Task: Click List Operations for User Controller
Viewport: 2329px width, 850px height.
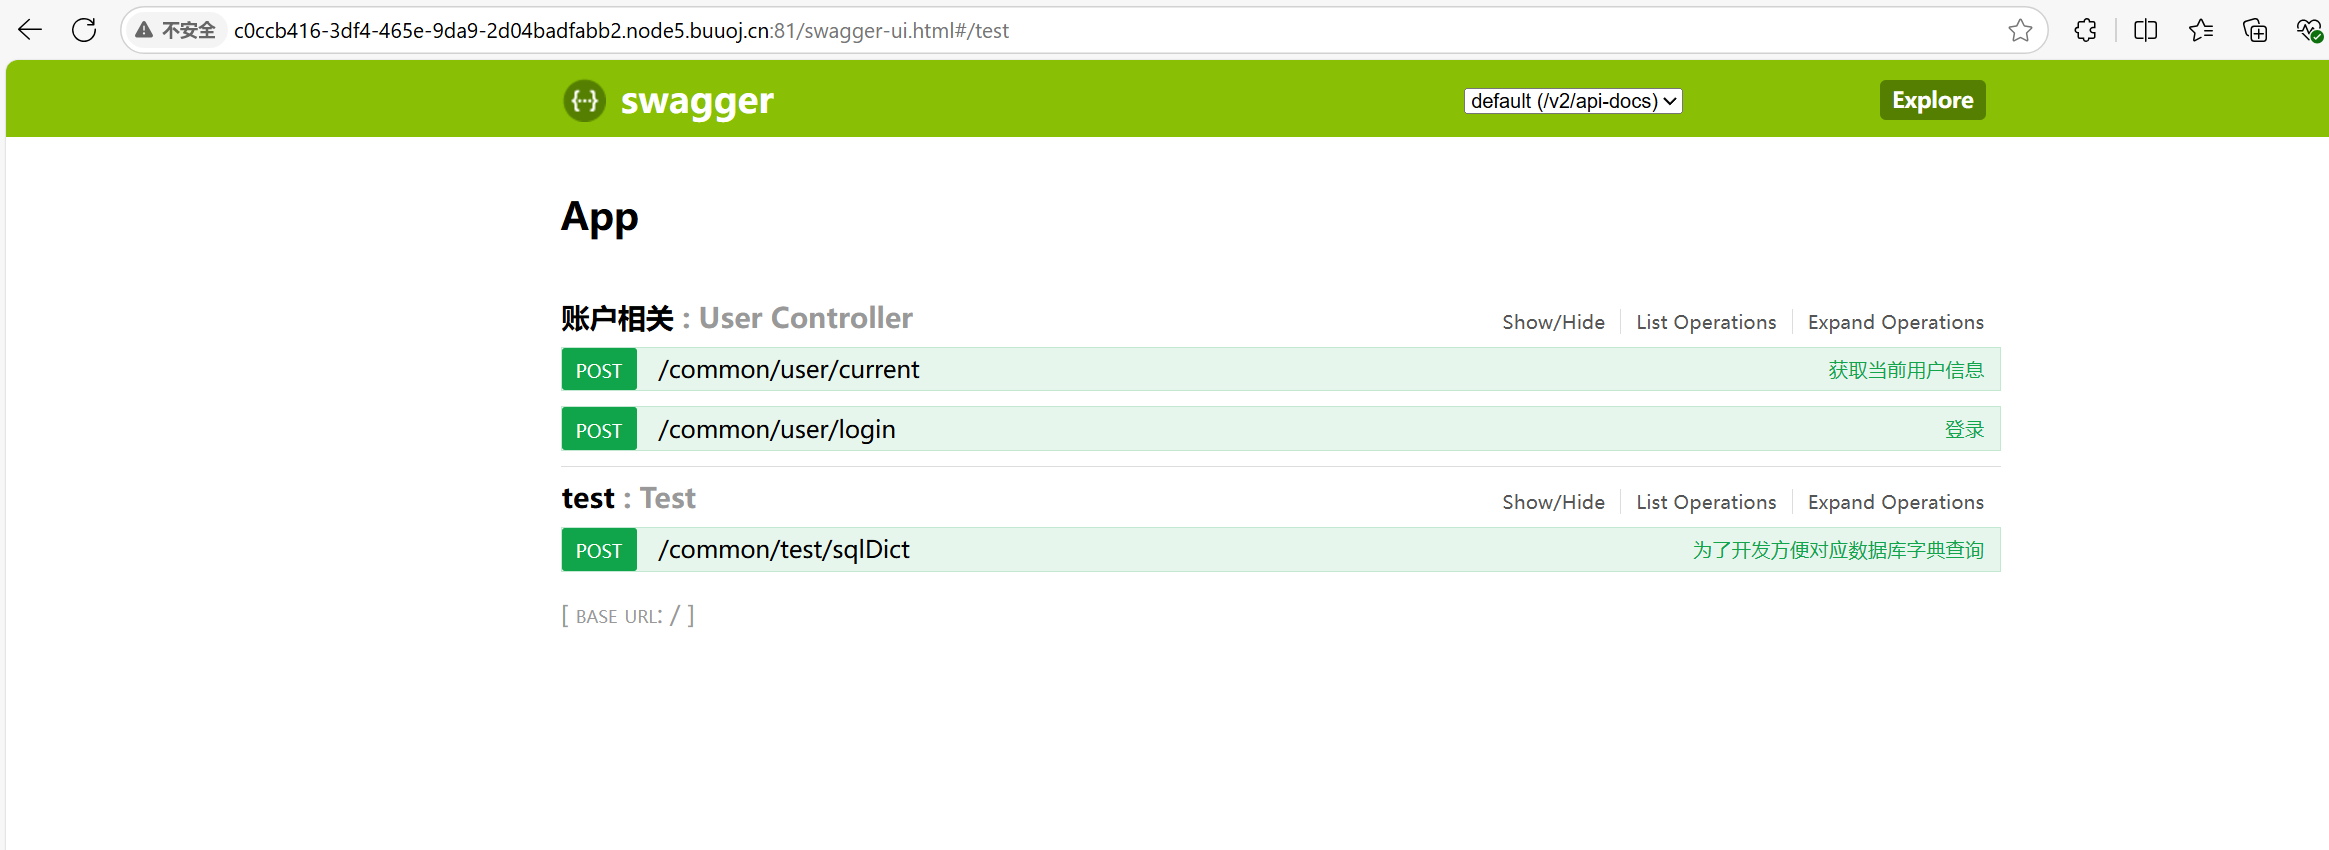Action: (x=1706, y=322)
